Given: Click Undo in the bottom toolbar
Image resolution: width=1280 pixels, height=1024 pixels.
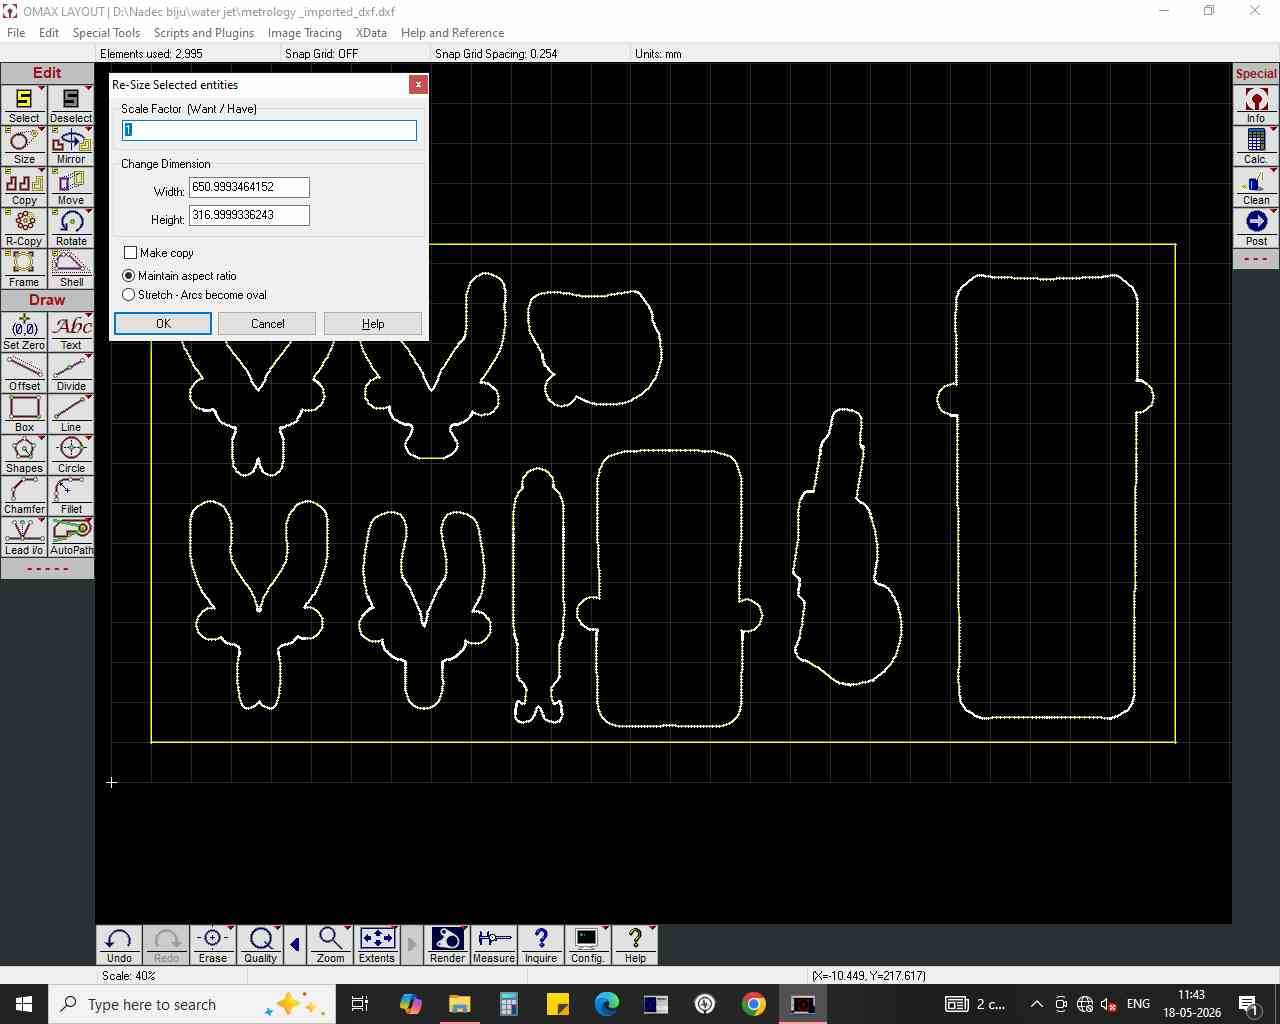Looking at the screenshot, I should click(119, 945).
